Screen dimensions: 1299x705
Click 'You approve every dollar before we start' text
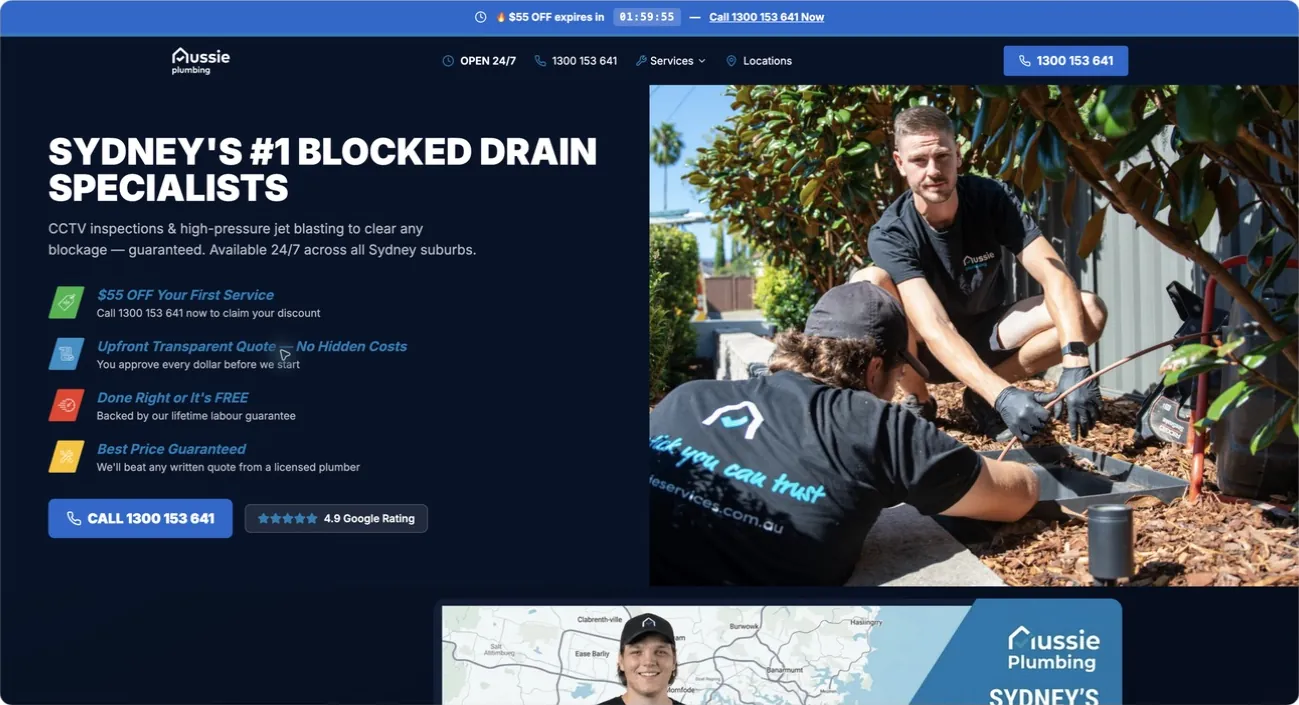click(198, 365)
